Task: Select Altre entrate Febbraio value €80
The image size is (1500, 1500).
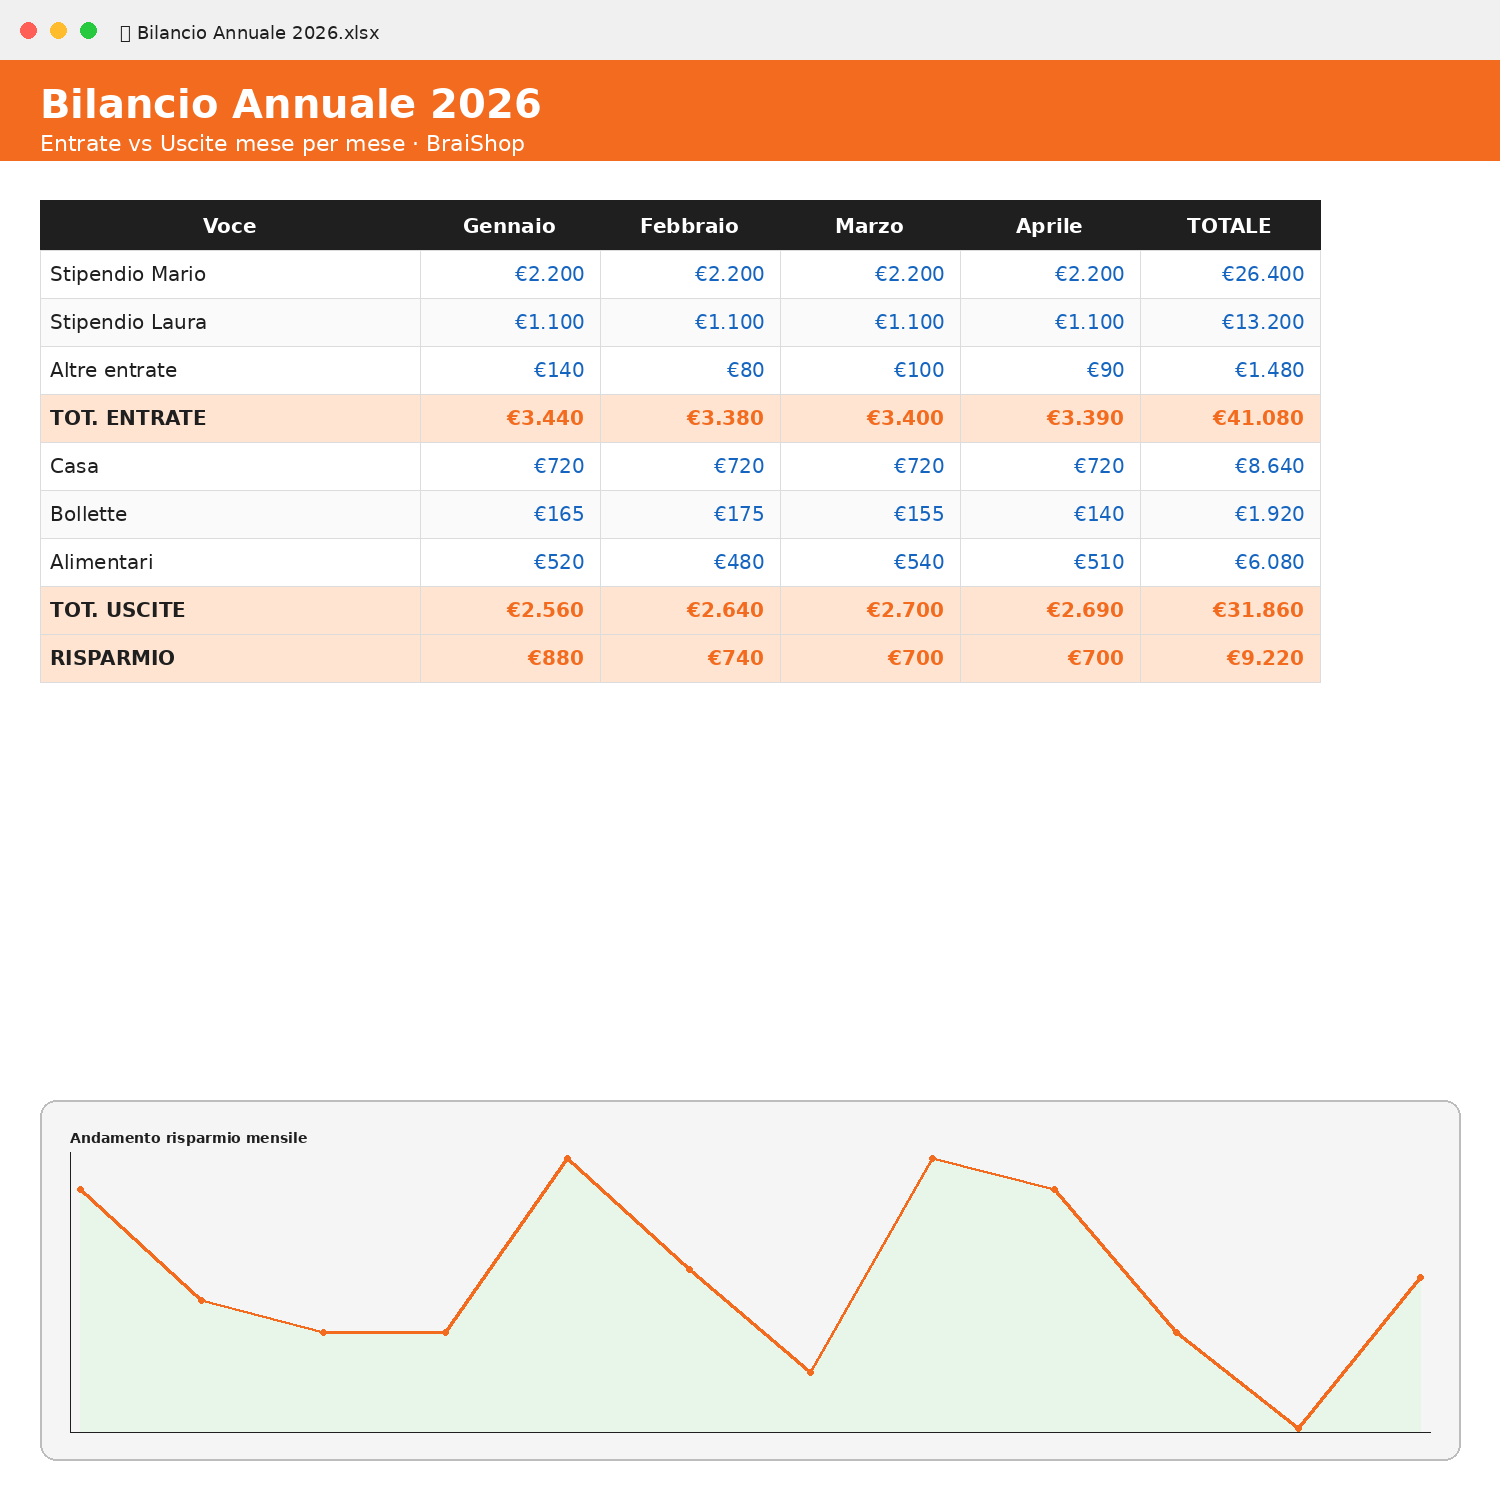Action: [x=690, y=370]
